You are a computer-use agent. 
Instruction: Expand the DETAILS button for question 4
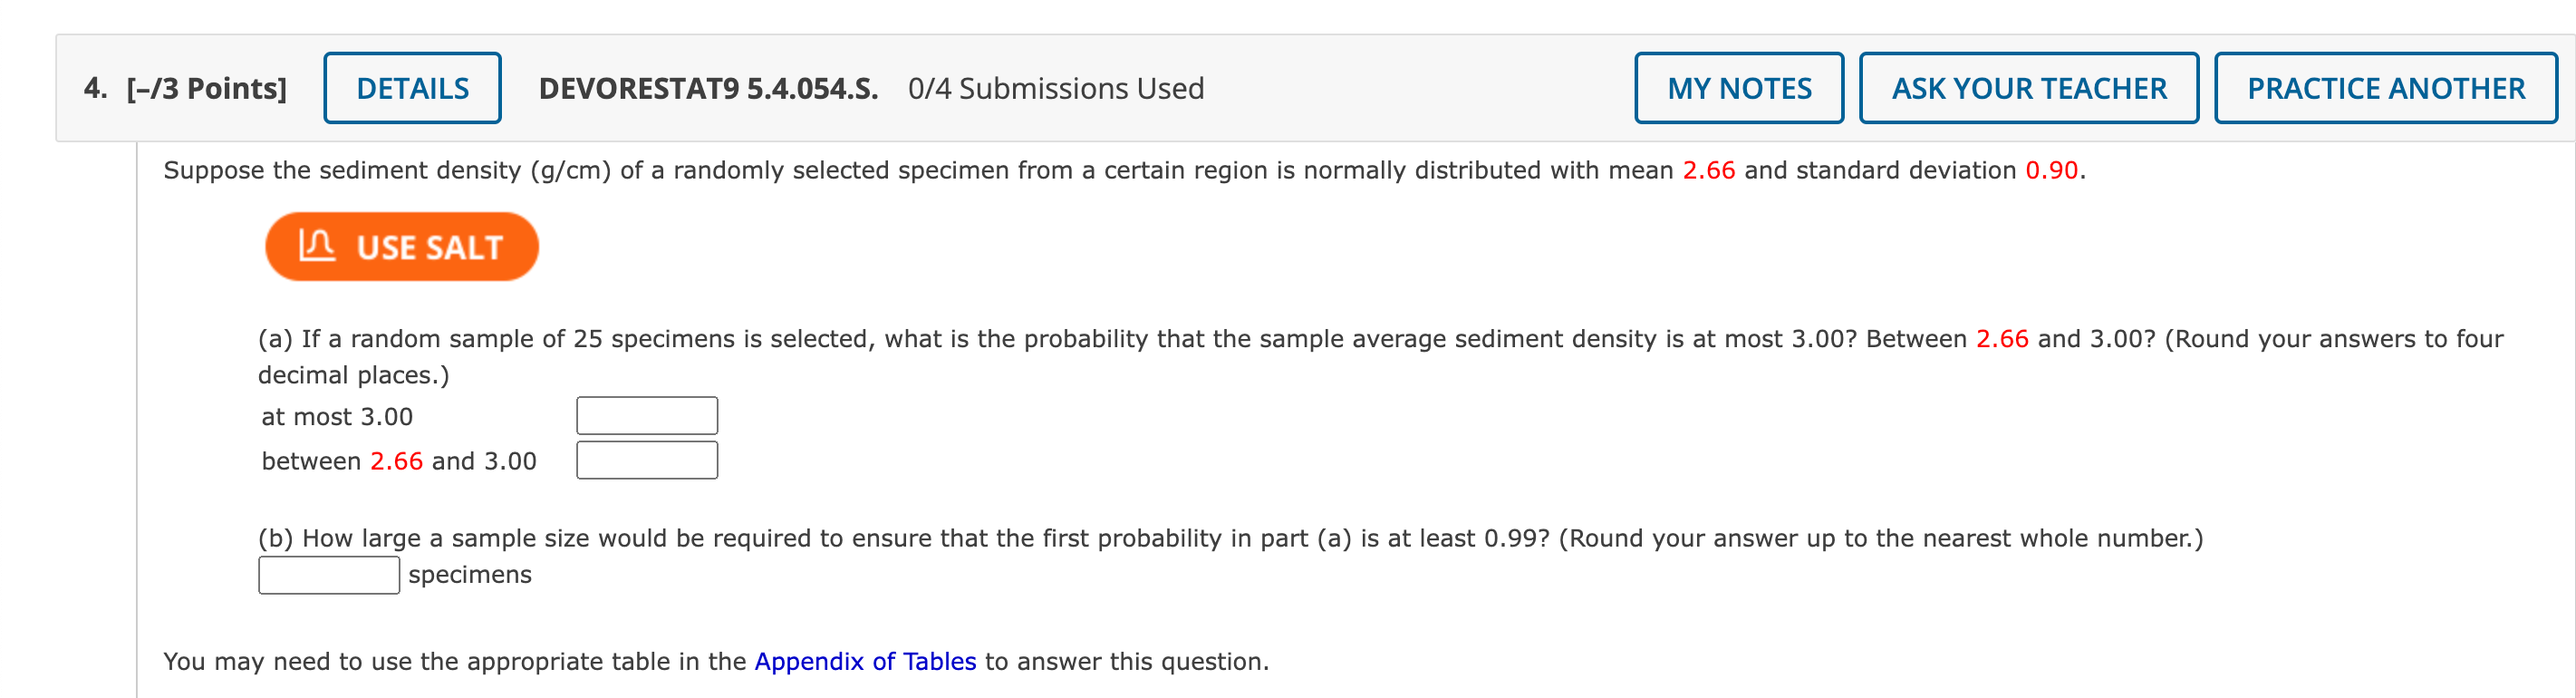412,88
